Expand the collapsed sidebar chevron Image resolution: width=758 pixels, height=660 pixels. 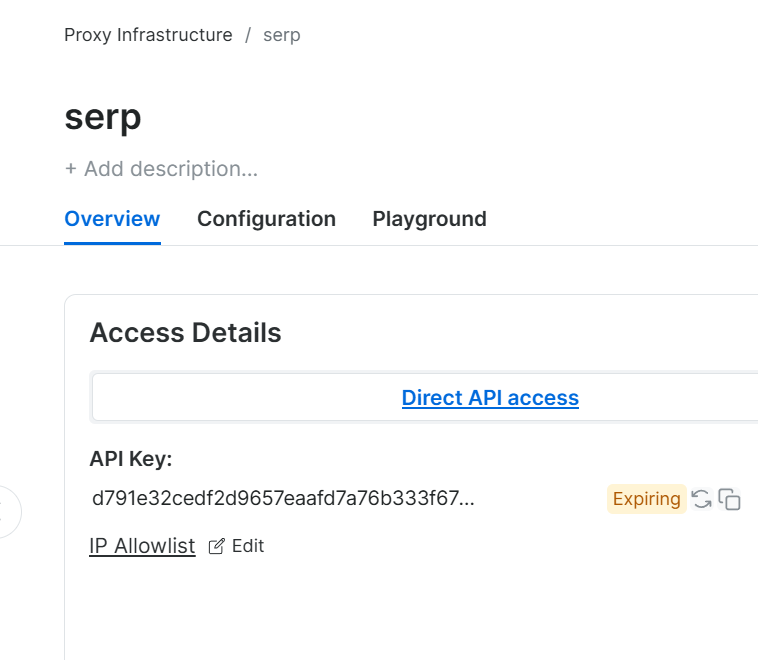coord(4,512)
